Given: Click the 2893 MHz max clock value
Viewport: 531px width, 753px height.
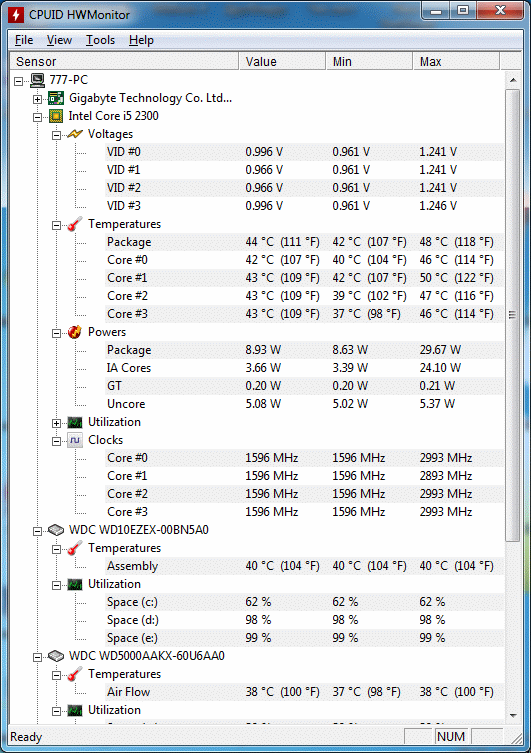Looking at the screenshot, I should click(446, 476).
